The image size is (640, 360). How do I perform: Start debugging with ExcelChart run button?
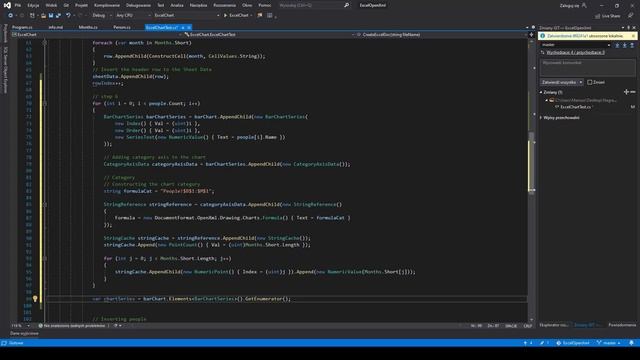click(238, 16)
